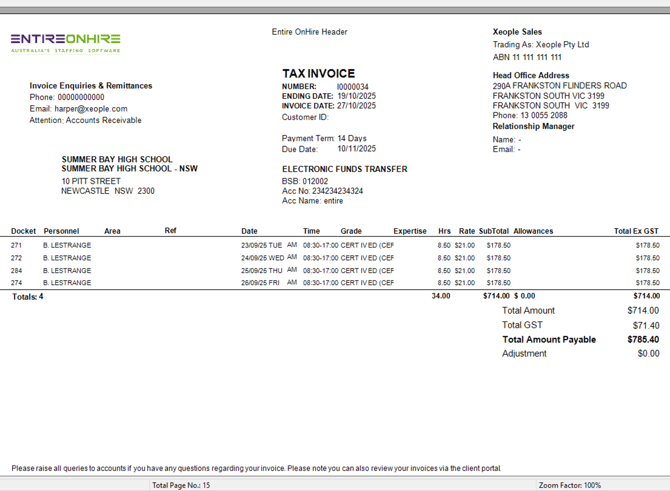
Task: Click the Total Ex GST column header
Action: [636, 231]
